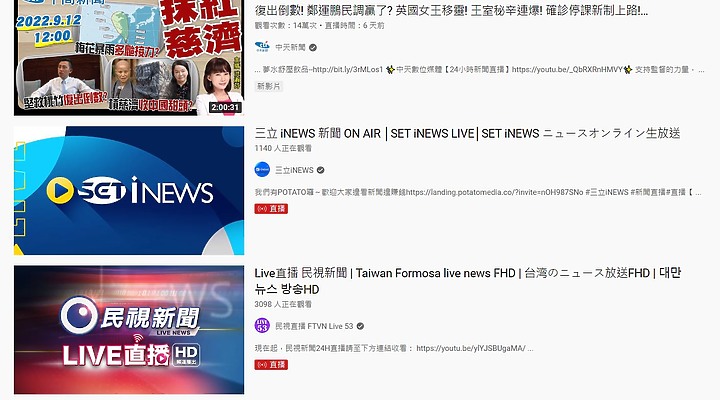Click the 新影片 badge under 中天新聞 video
Image resolution: width=720 pixels, height=400 pixels.
point(269,86)
